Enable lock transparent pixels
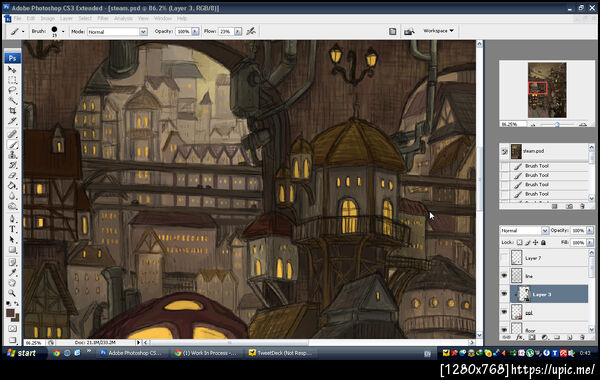This screenshot has height=380, width=600. pos(520,243)
